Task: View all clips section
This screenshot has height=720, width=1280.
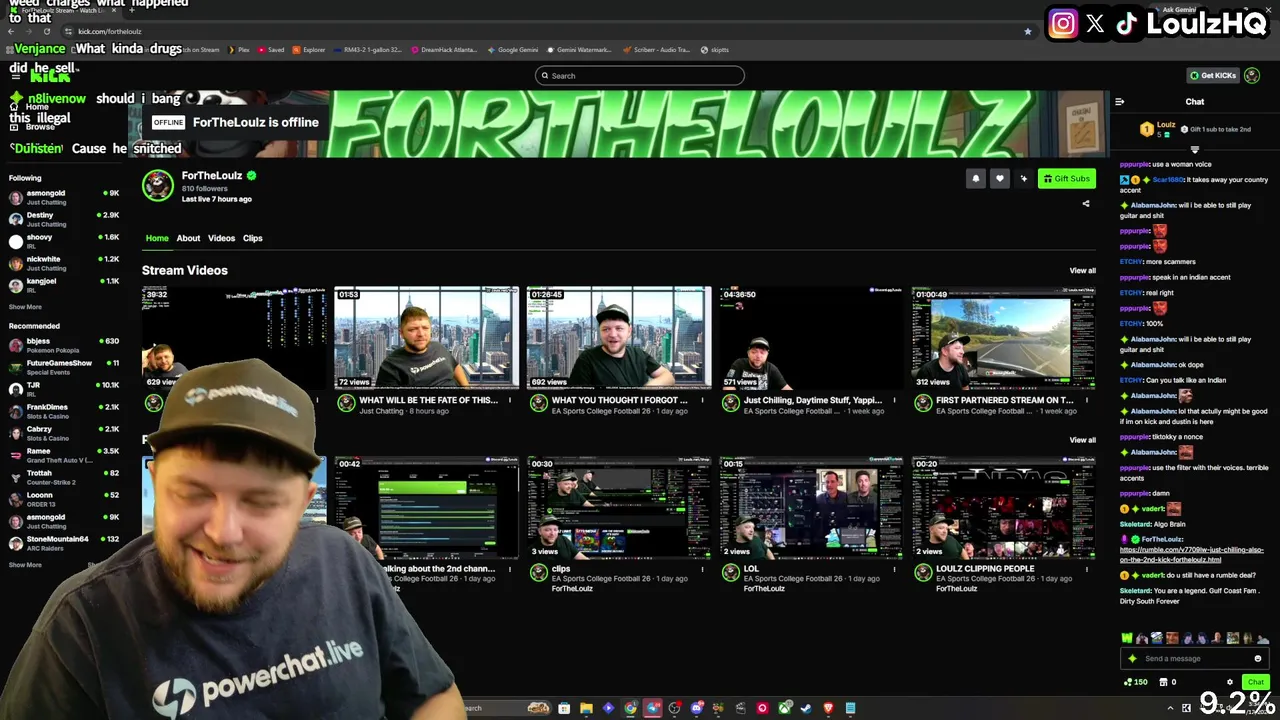Action: pos(1082,440)
